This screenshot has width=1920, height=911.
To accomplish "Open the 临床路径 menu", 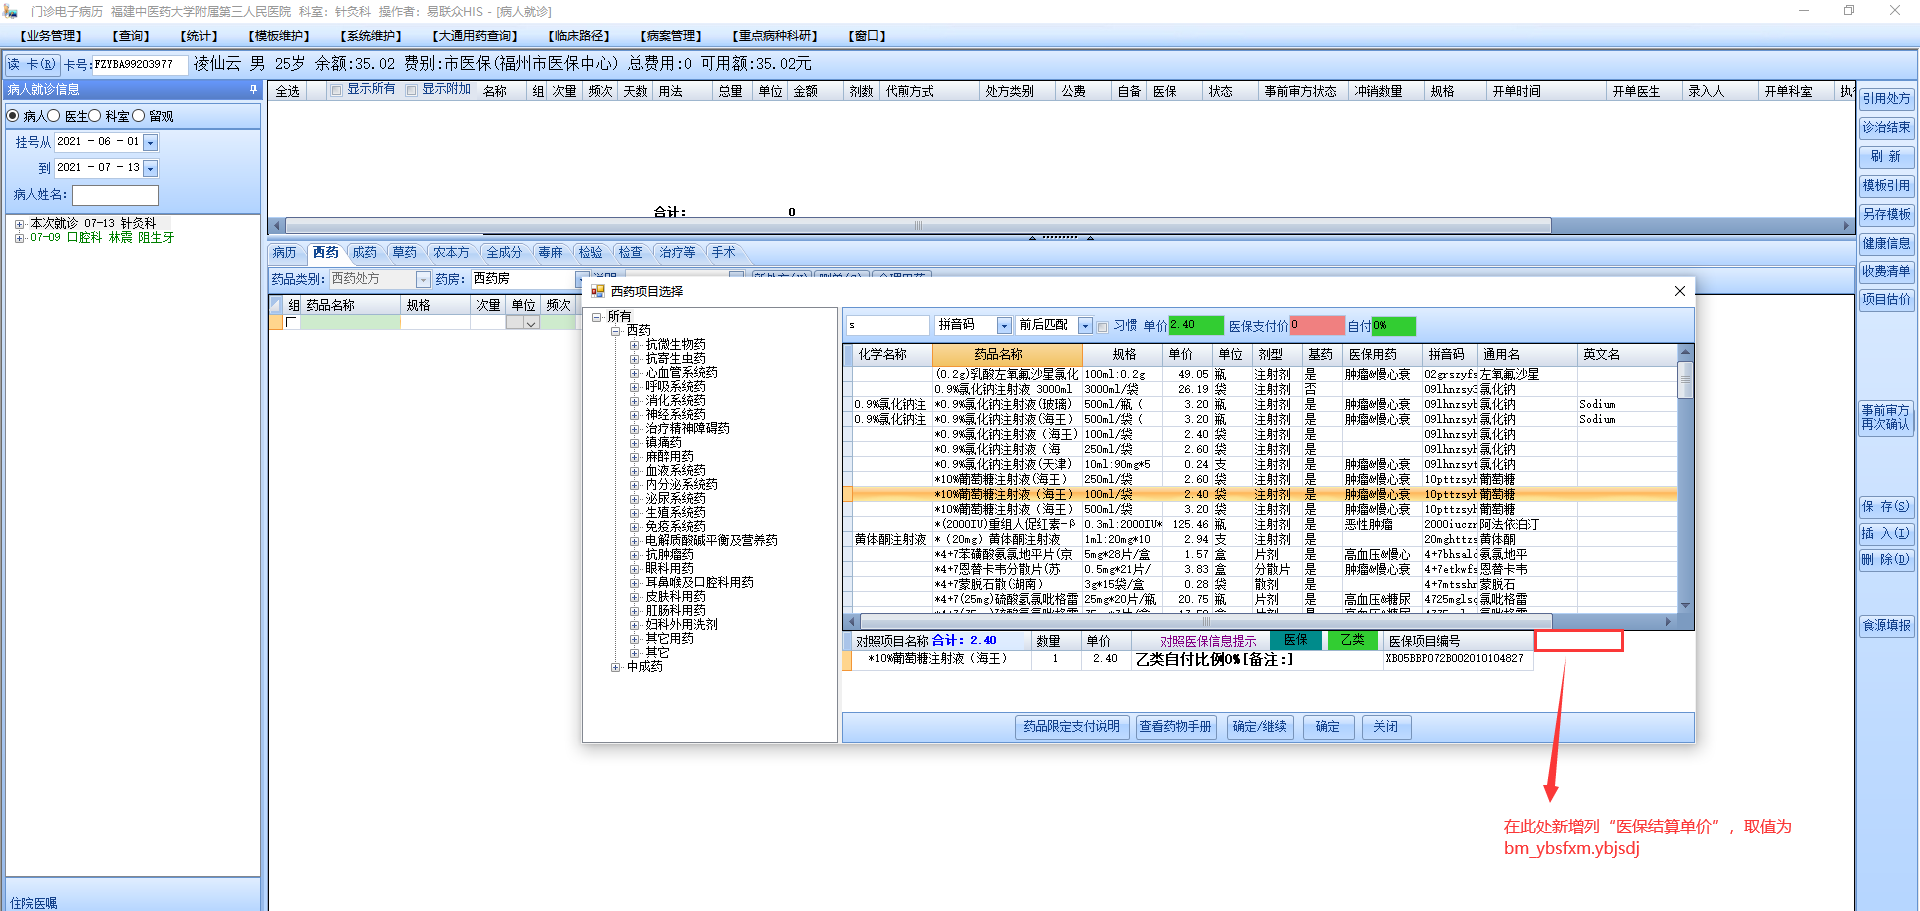I will 579,36.
